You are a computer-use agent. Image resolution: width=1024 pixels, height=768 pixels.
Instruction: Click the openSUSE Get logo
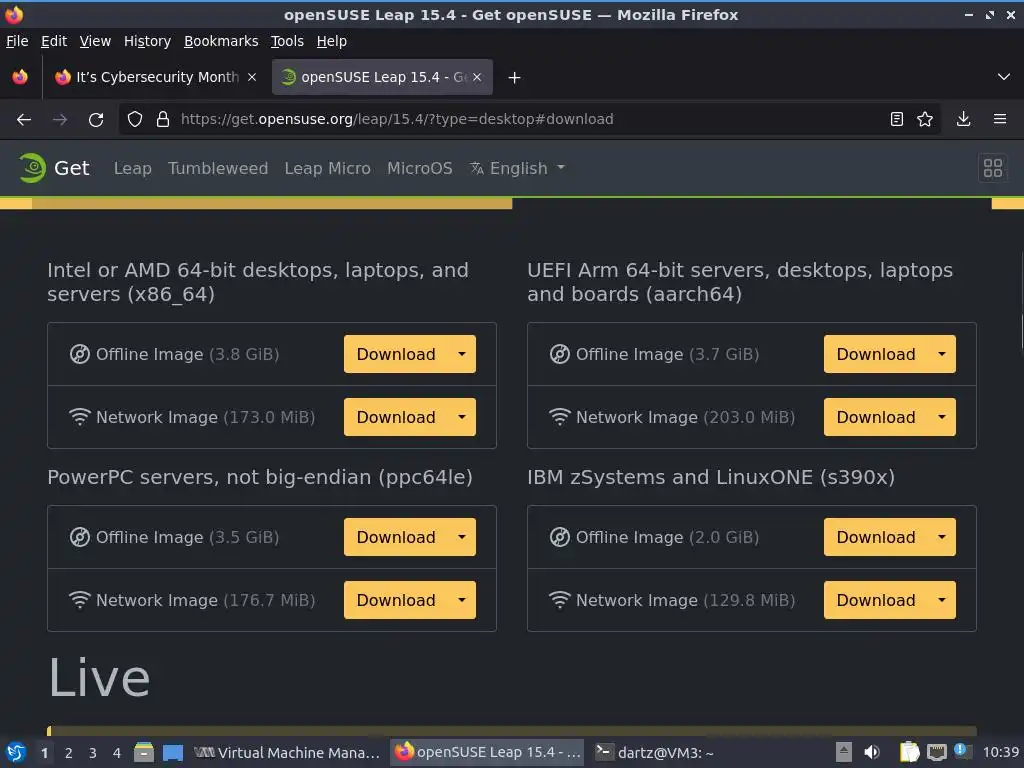point(54,168)
